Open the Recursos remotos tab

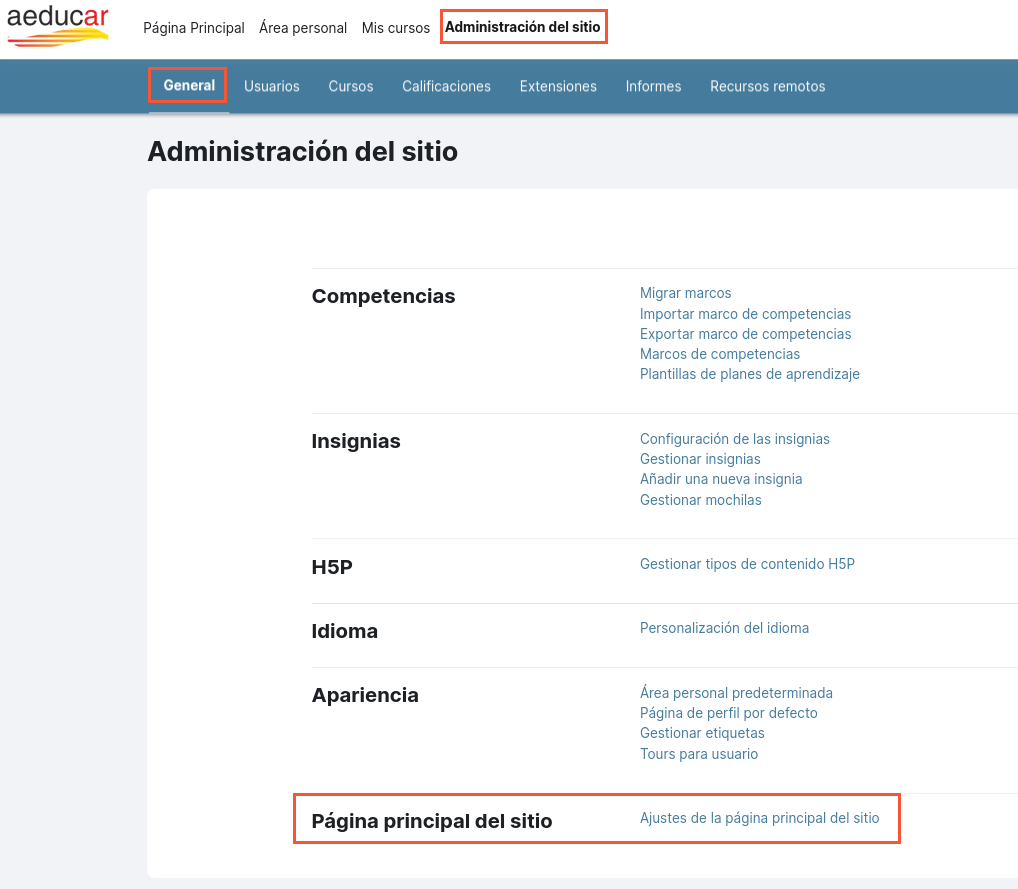coord(767,86)
